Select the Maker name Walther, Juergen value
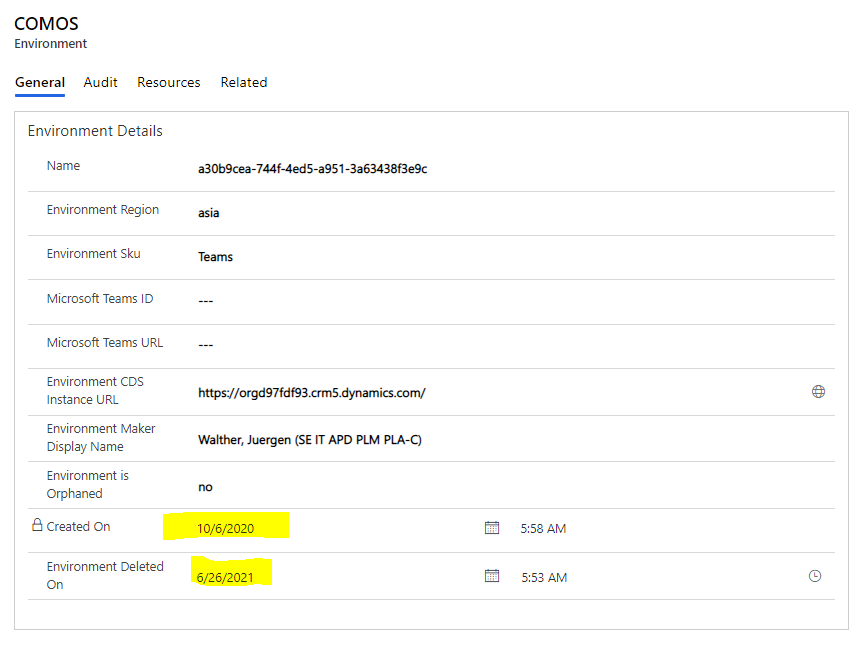Image resolution: width=864 pixels, height=655 pixels. point(310,440)
